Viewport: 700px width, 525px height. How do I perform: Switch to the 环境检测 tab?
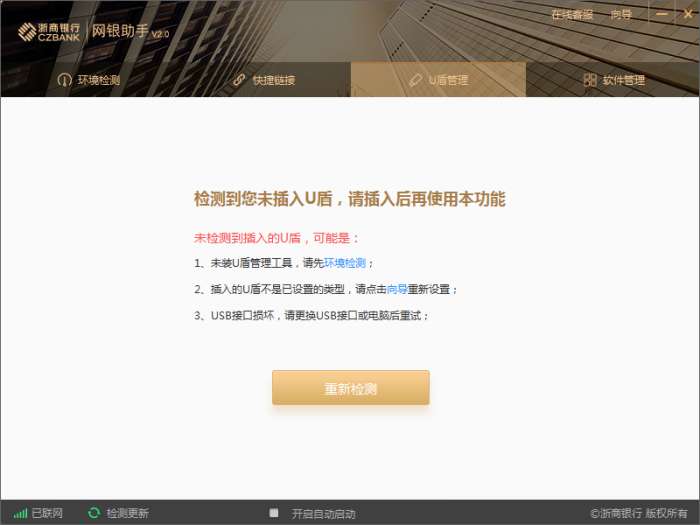click(89, 79)
